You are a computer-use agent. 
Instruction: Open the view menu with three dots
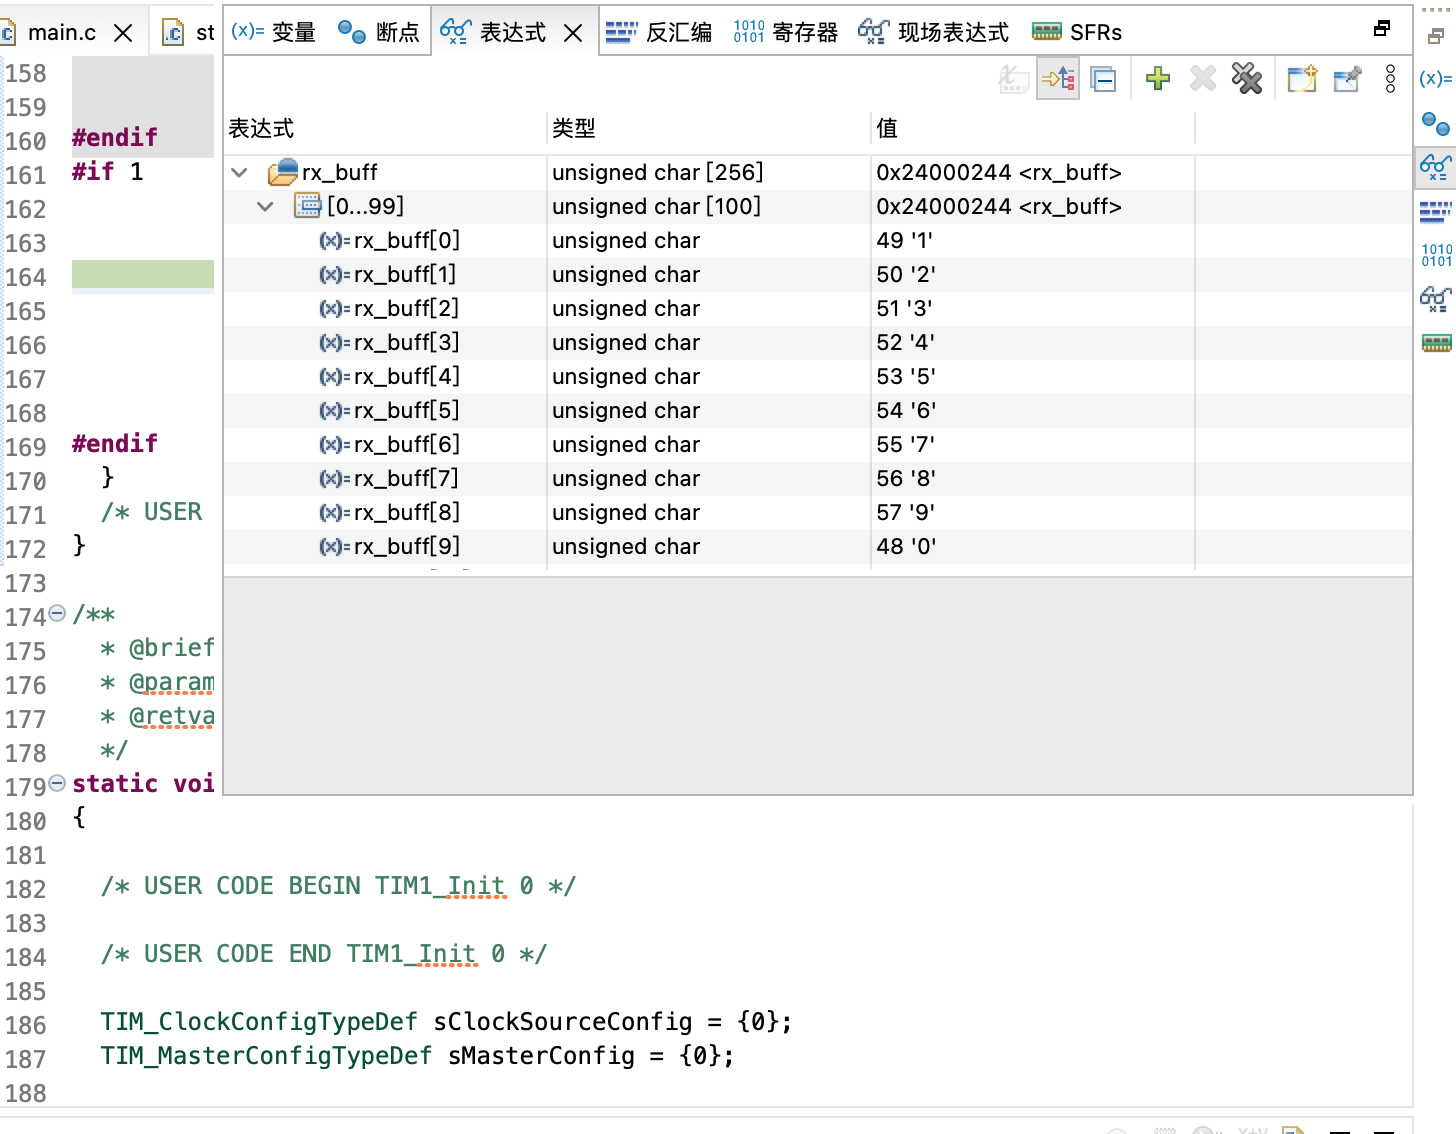click(1390, 78)
